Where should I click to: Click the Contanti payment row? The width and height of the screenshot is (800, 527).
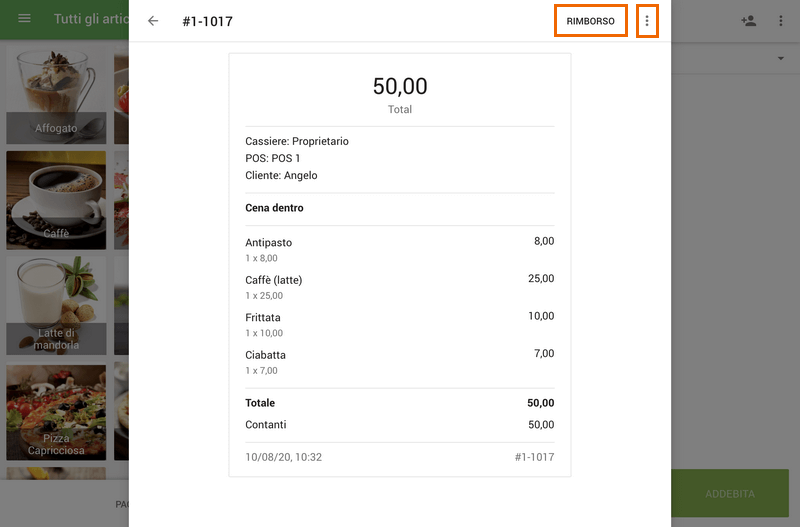point(399,425)
